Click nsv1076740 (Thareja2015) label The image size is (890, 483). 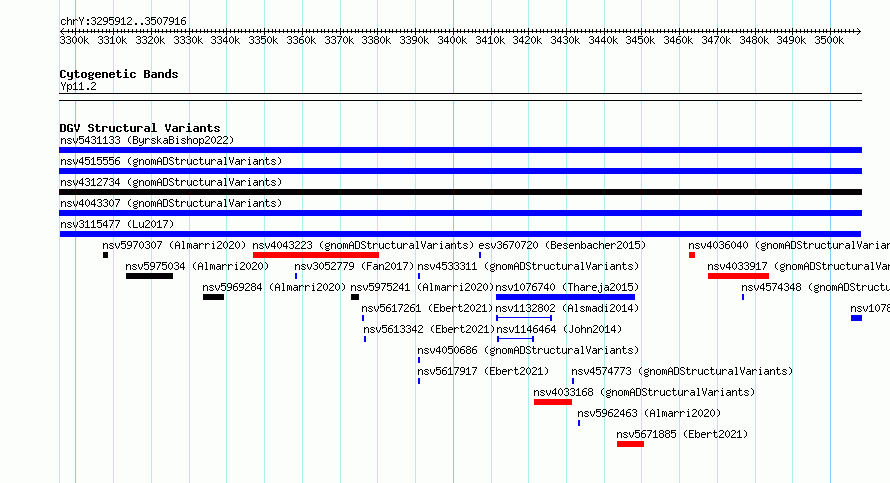click(x=567, y=287)
